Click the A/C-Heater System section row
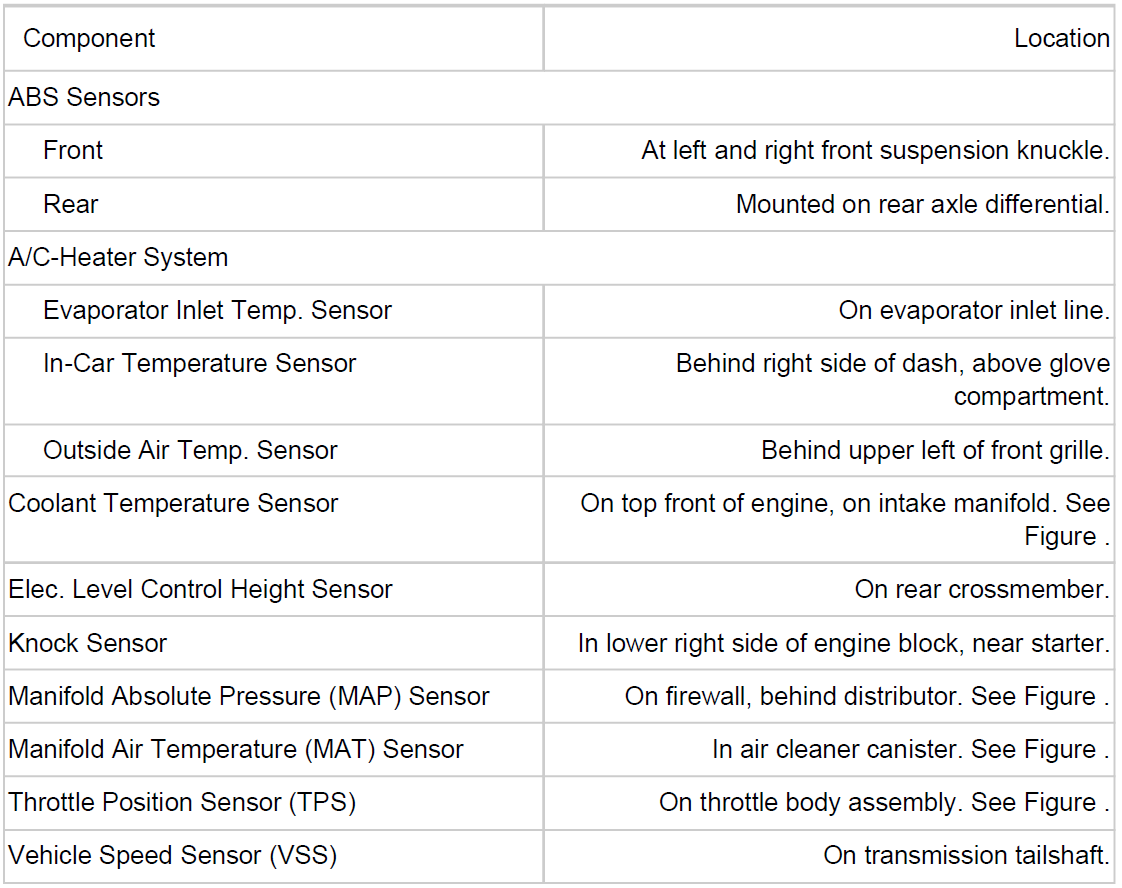Screen dimensions: 1122x888 click(118, 258)
